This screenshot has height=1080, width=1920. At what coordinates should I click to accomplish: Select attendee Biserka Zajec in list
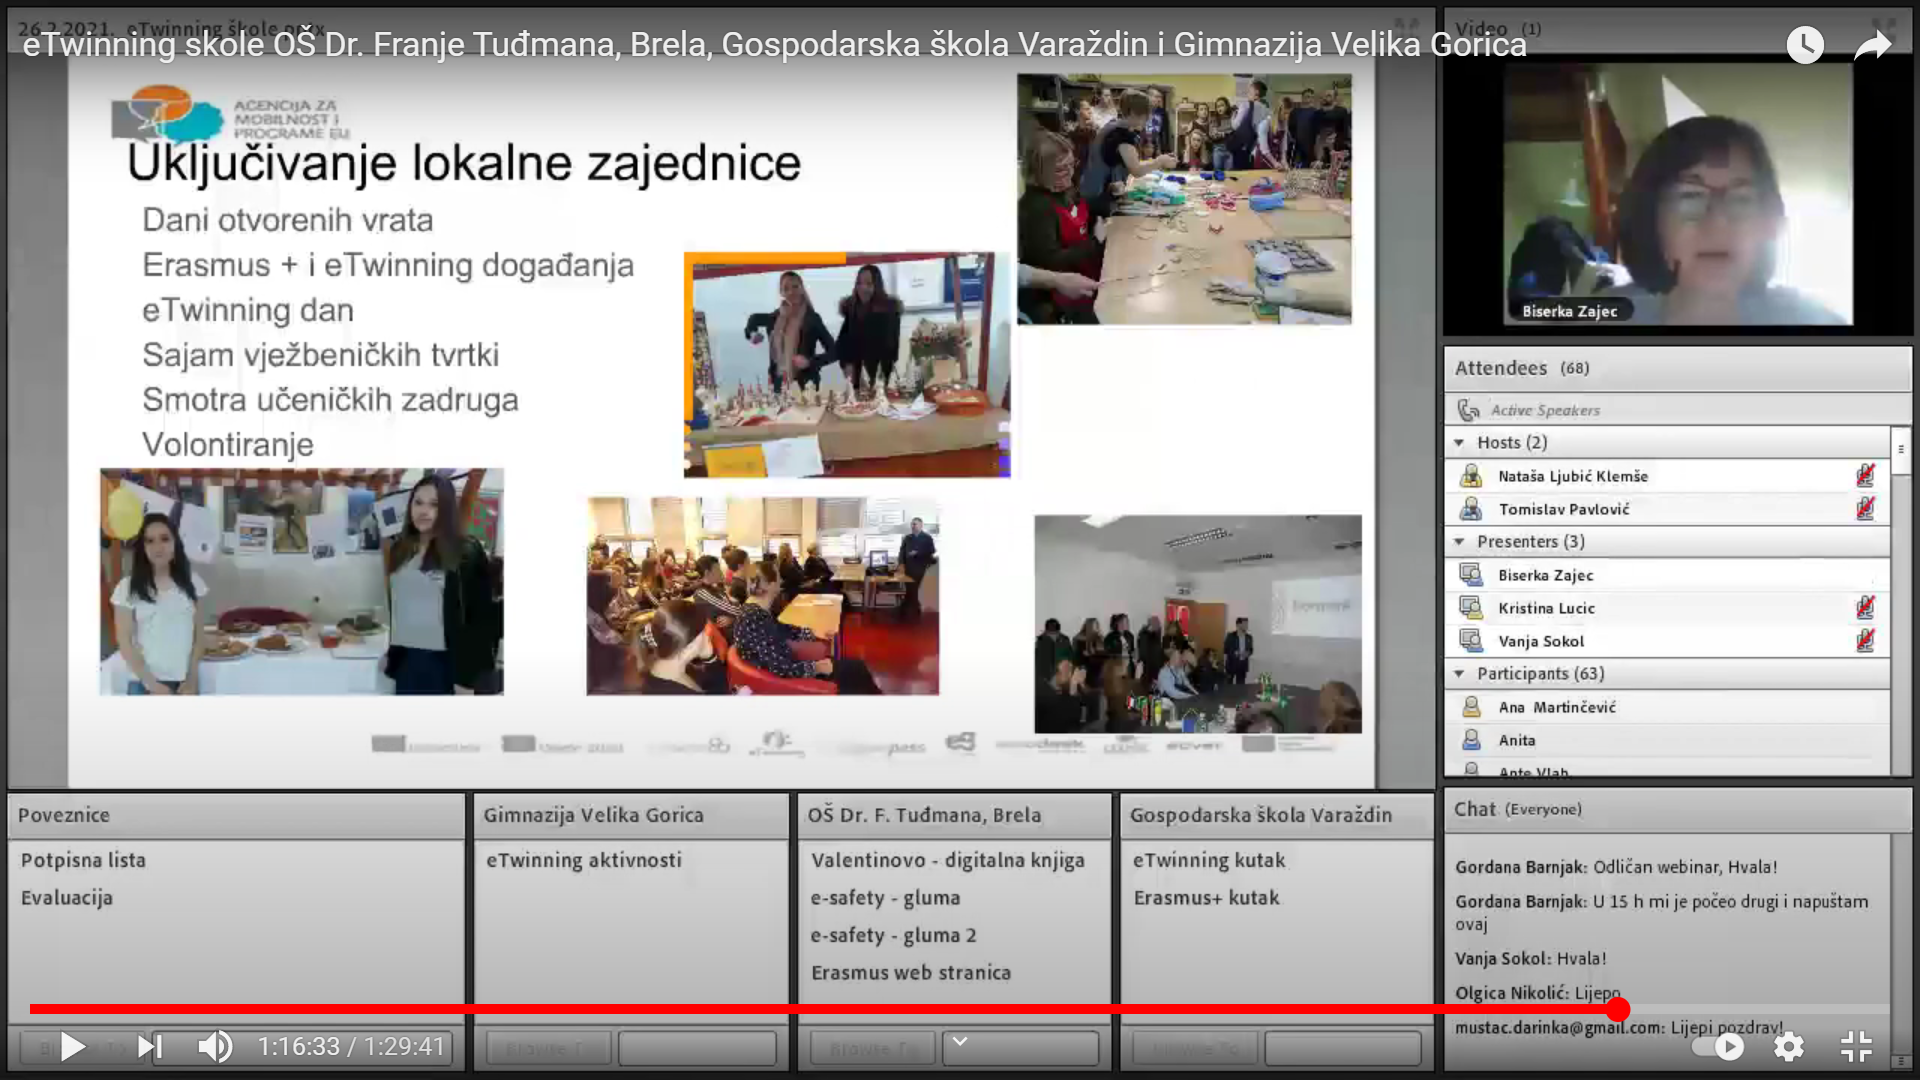1668,575
